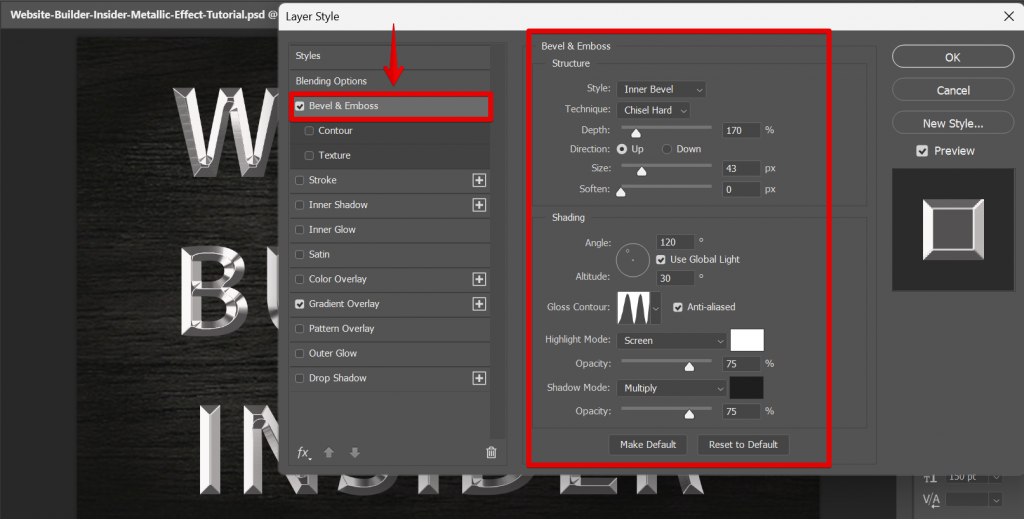Delete effect with the trash icon
This screenshot has height=519, width=1024.
click(491, 452)
